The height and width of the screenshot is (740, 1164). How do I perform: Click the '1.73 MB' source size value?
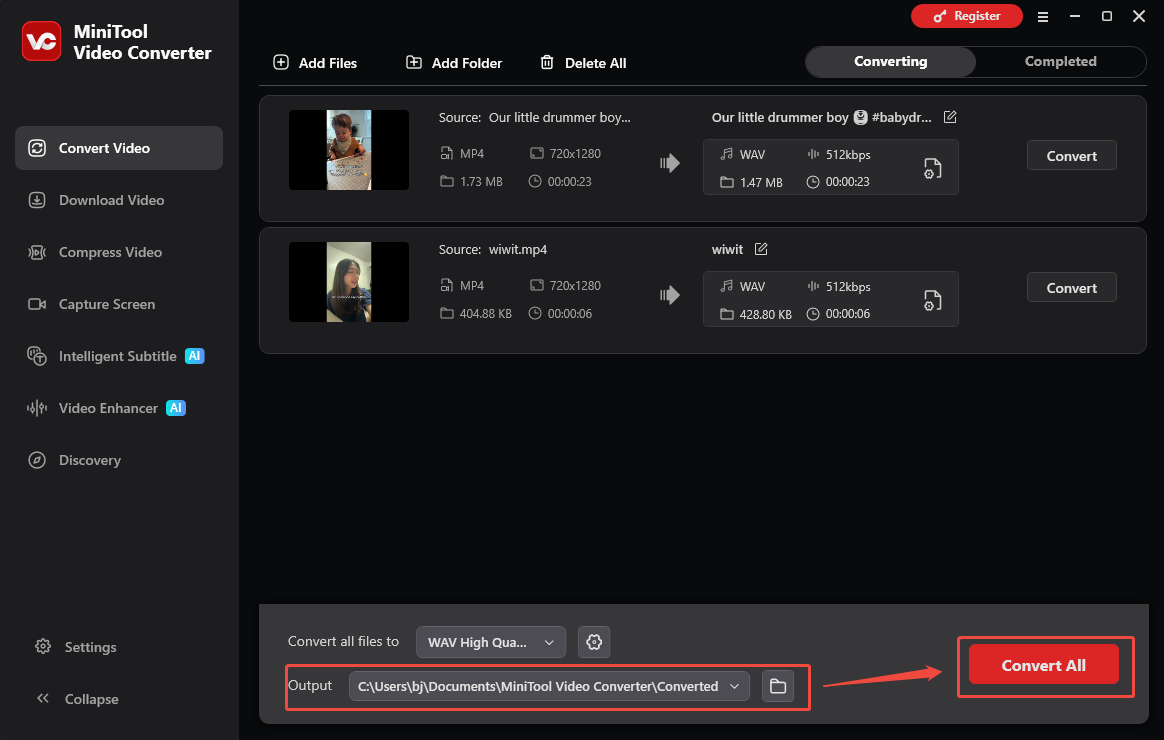(481, 182)
